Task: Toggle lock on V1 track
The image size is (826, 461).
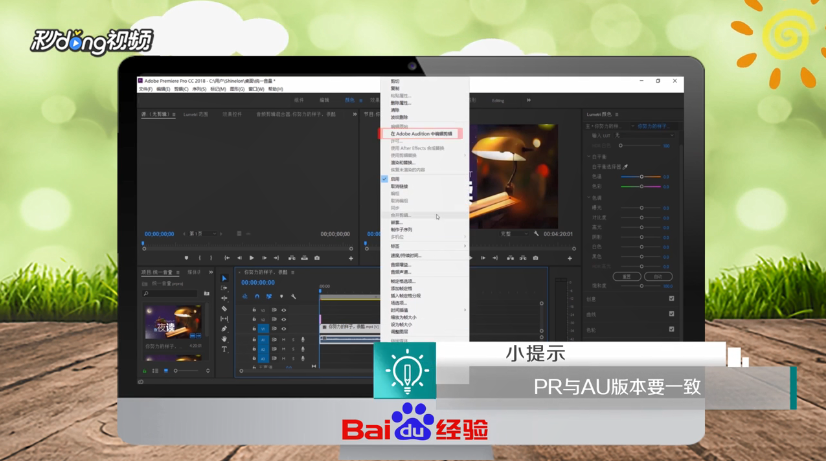Action: (254, 329)
